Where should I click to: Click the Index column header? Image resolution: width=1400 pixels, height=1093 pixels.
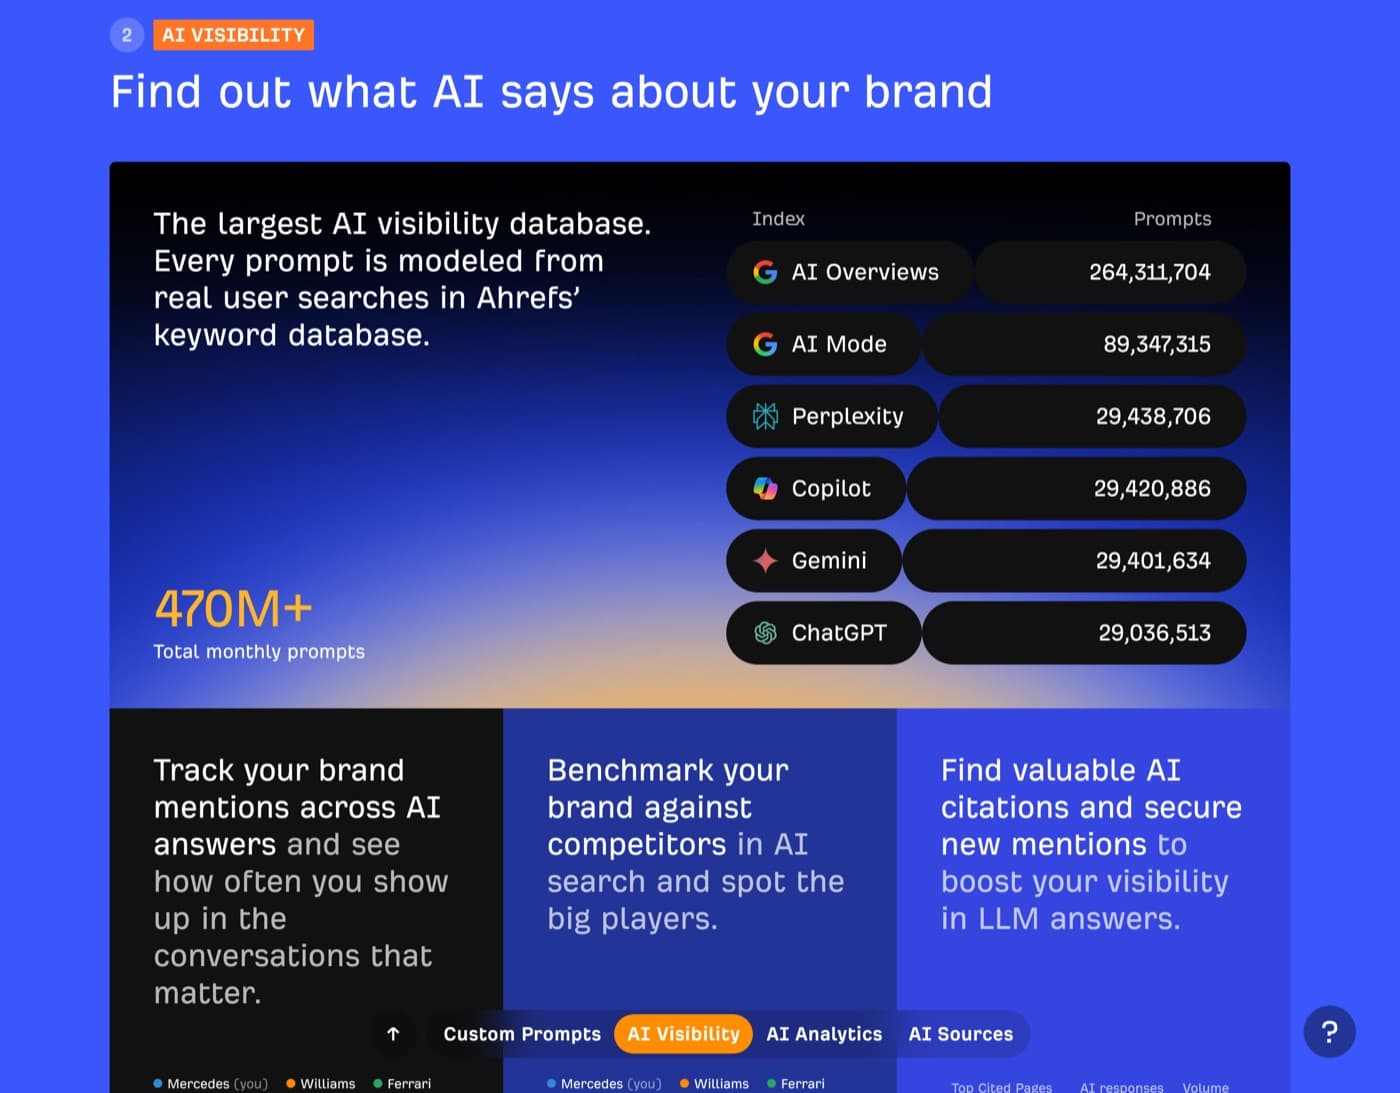tap(778, 219)
